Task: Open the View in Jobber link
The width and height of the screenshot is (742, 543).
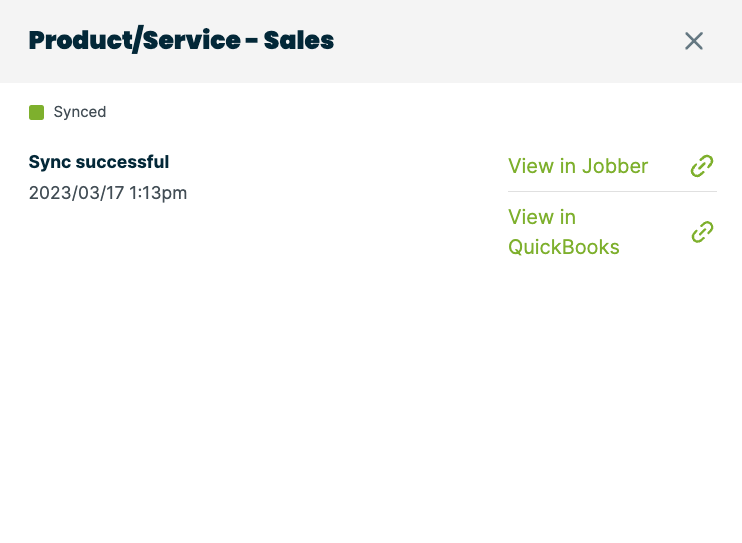Action: pos(578,166)
